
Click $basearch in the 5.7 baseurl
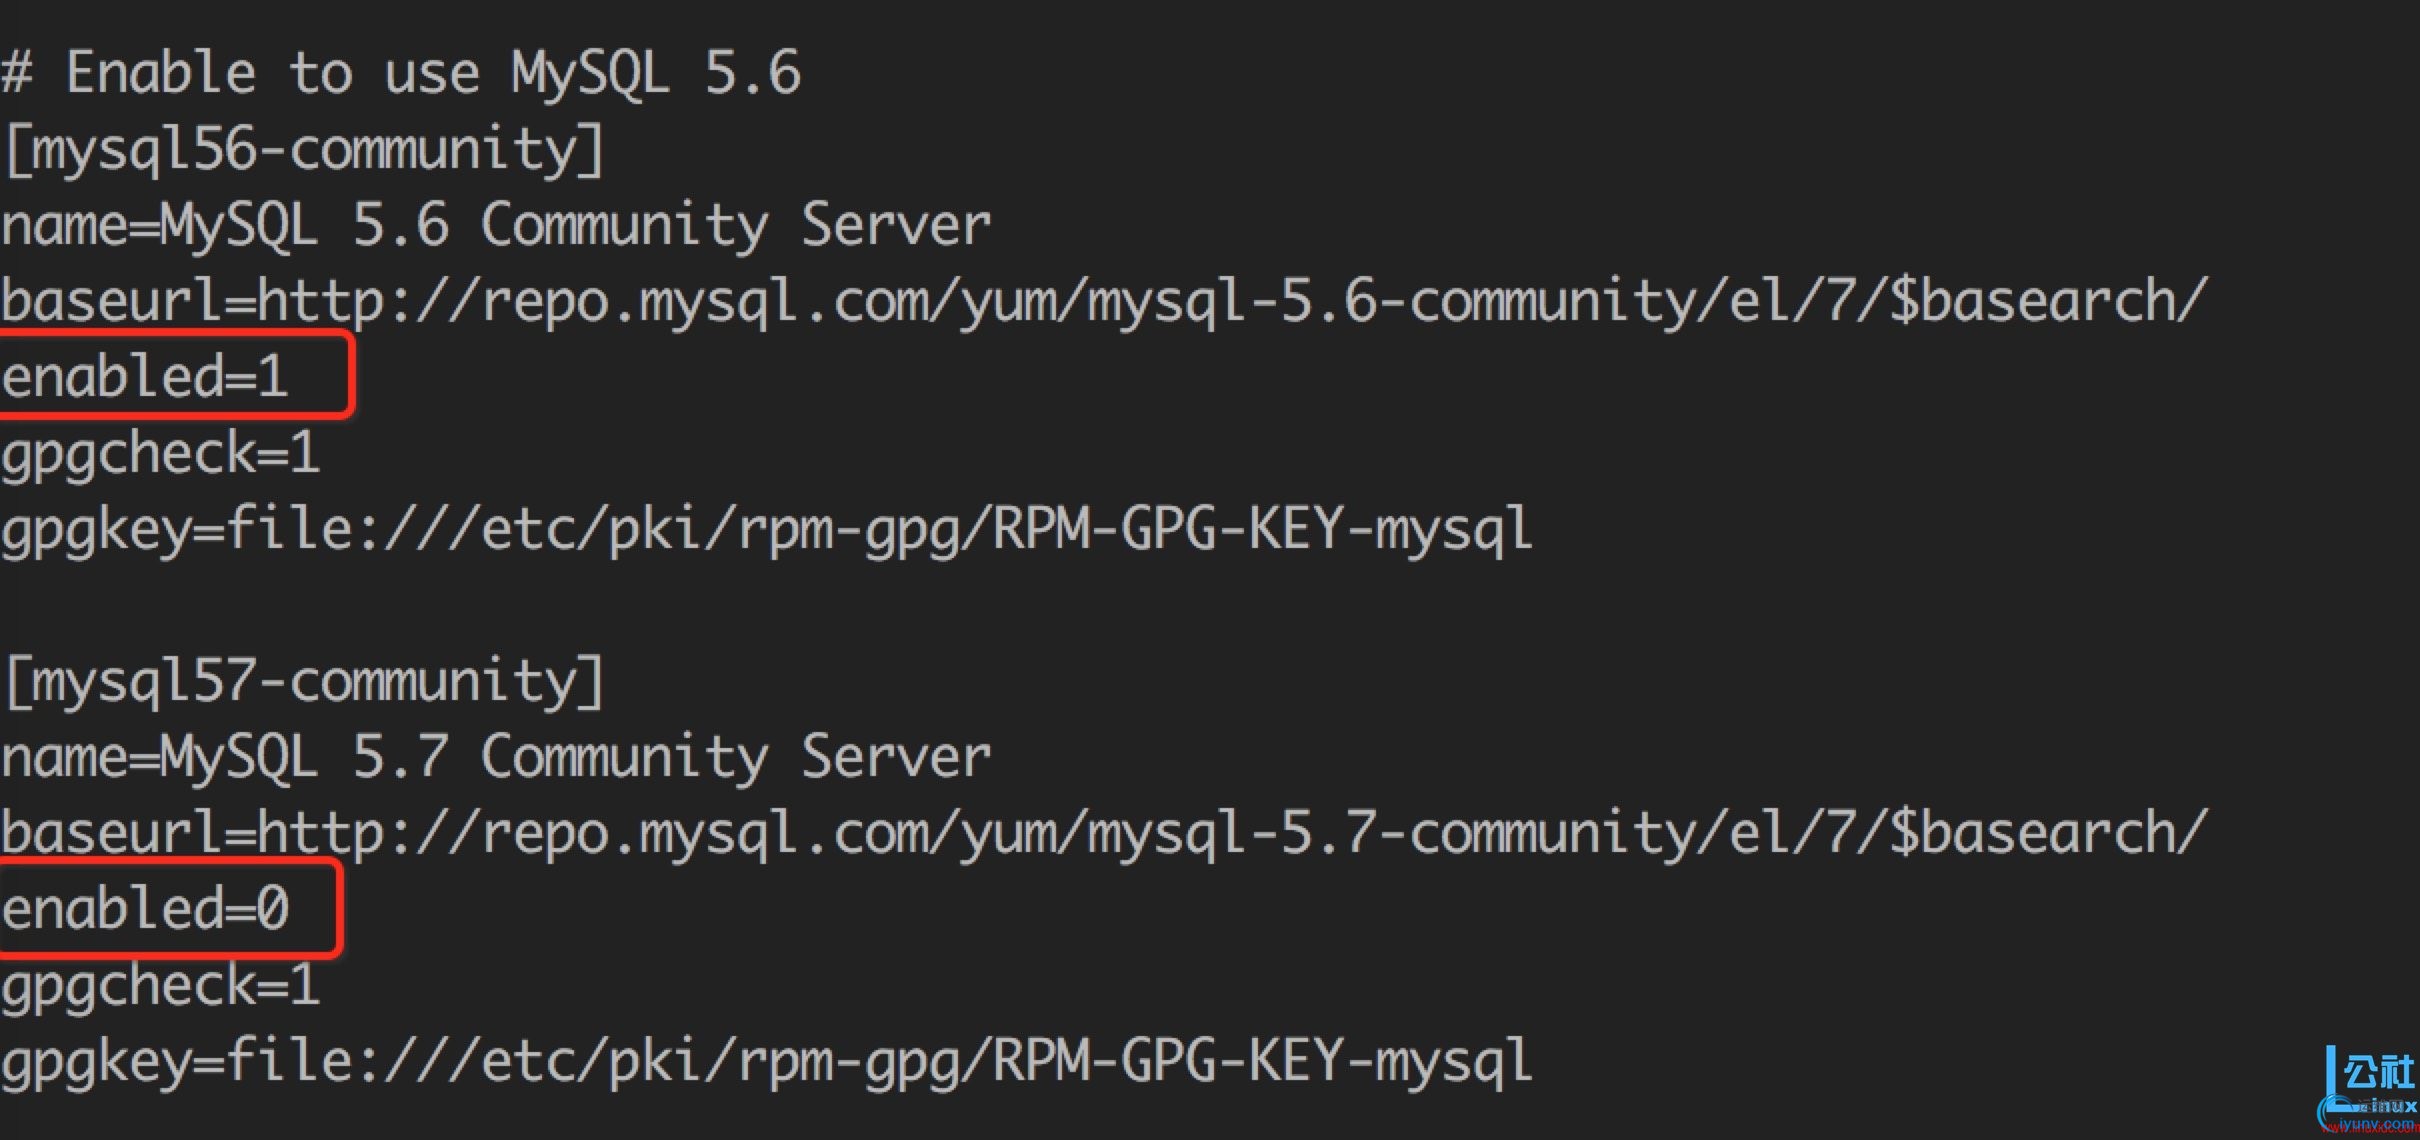tap(2032, 833)
